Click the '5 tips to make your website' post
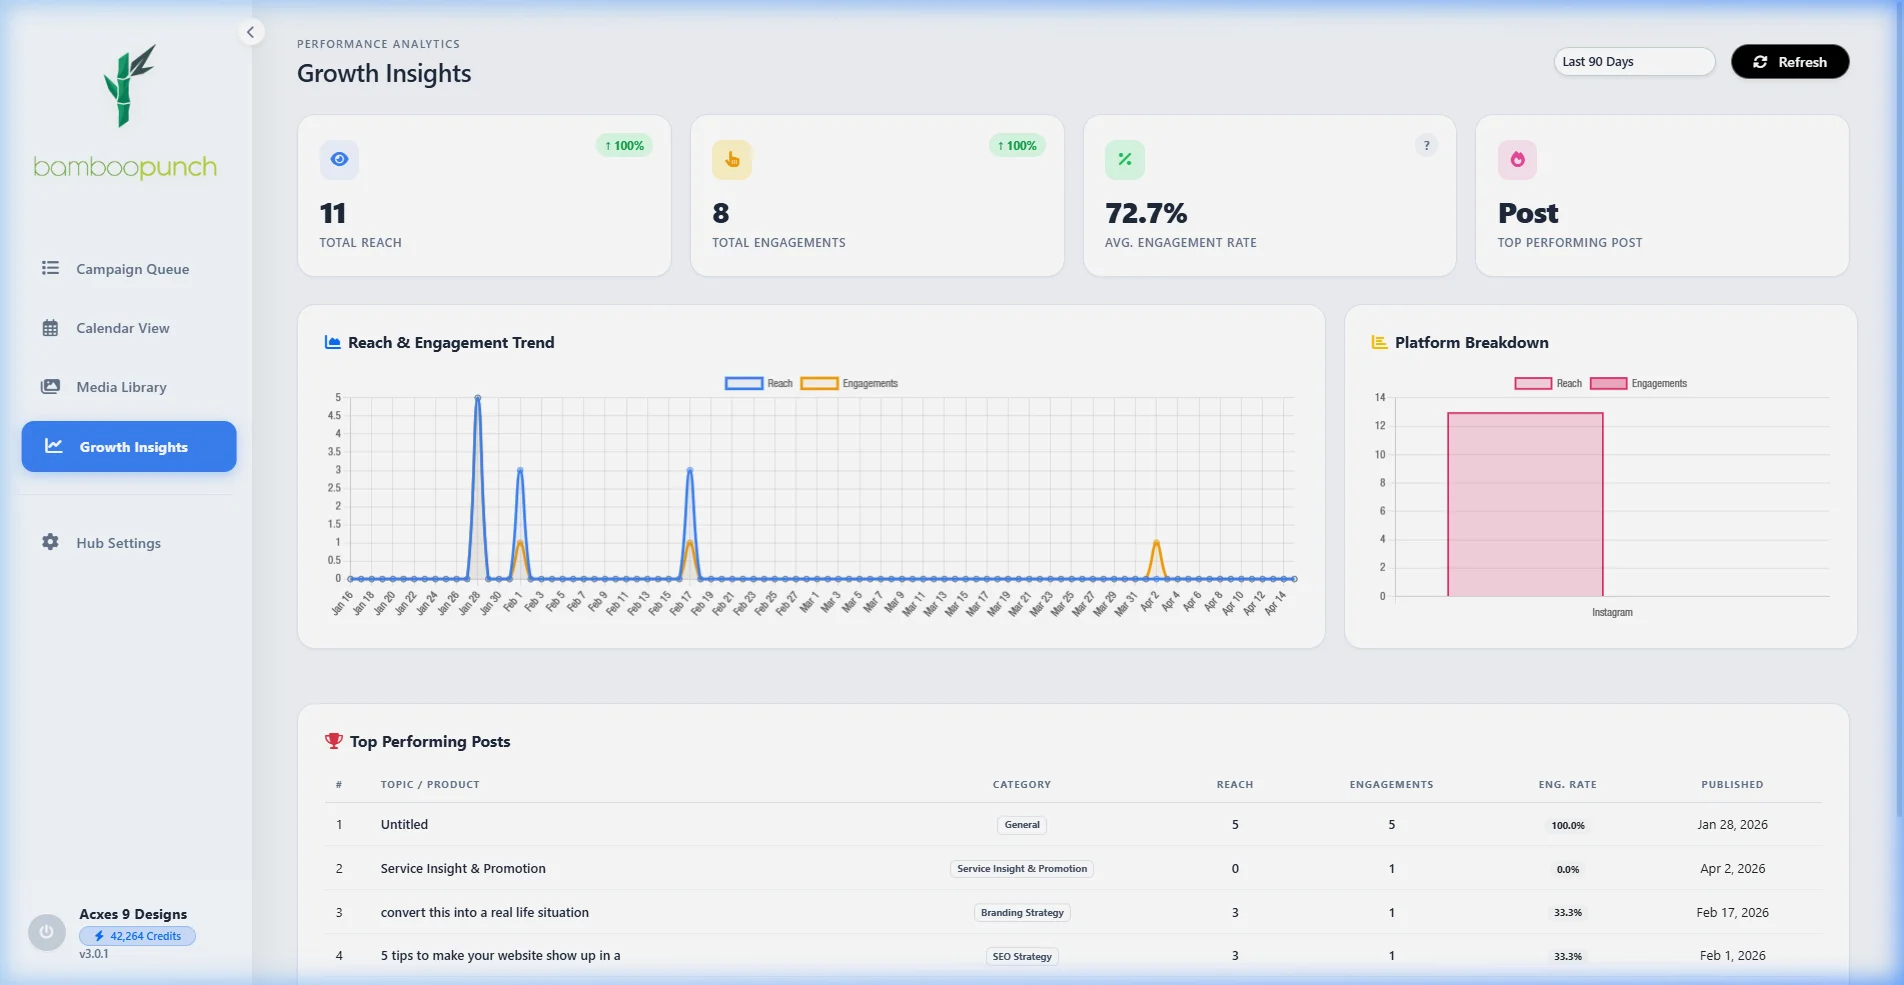The image size is (1904, 985). click(500, 956)
